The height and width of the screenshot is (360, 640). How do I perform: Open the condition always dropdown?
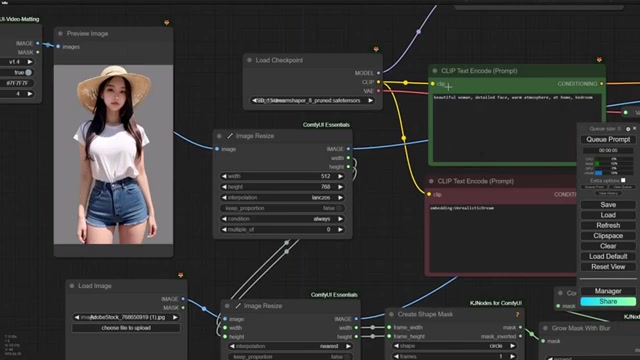click(x=282, y=219)
